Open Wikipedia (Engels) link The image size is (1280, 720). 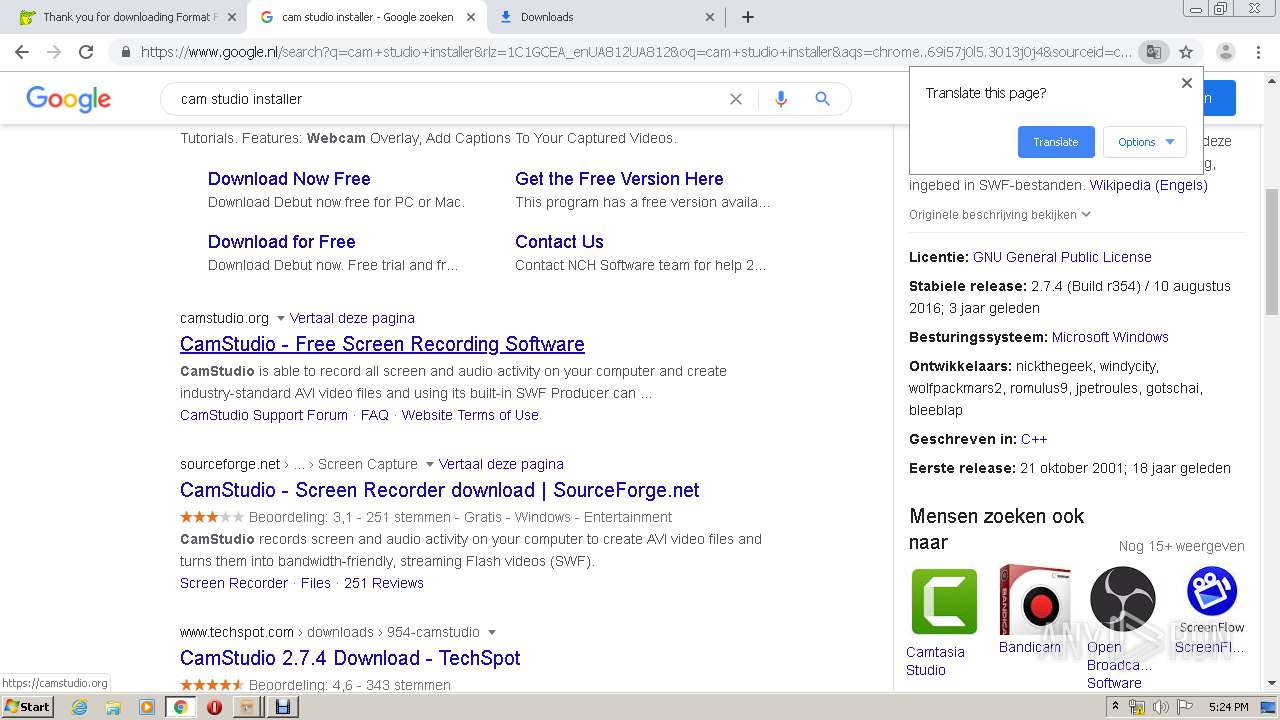click(1149, 185)
